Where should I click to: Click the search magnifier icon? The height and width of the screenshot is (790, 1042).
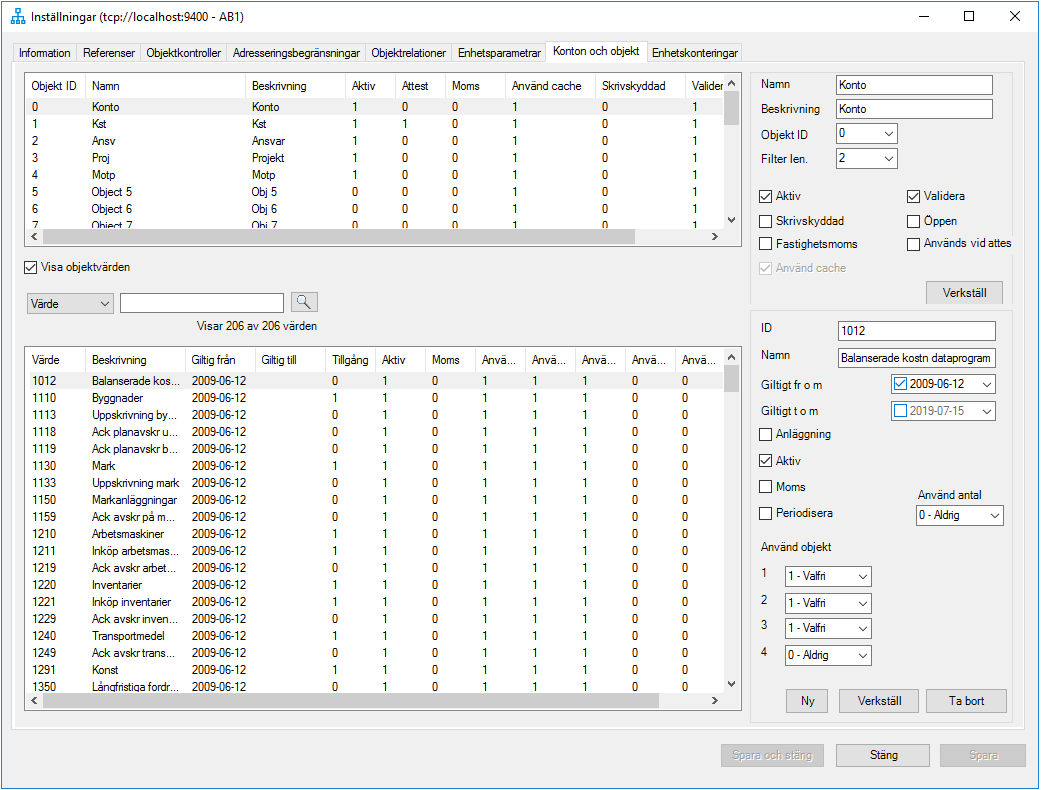pyautogui.click(x=304, y=301)
